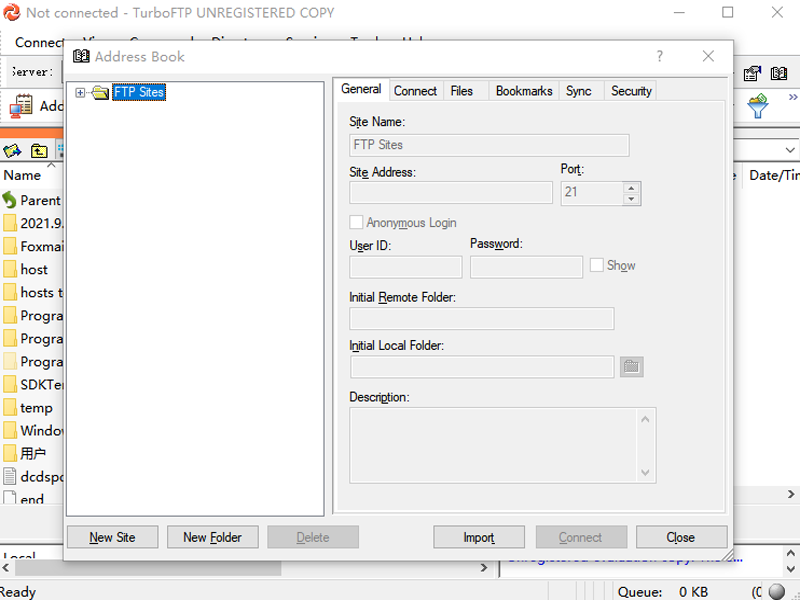Click the Connect button at dialog bottom

coord(581,537)
